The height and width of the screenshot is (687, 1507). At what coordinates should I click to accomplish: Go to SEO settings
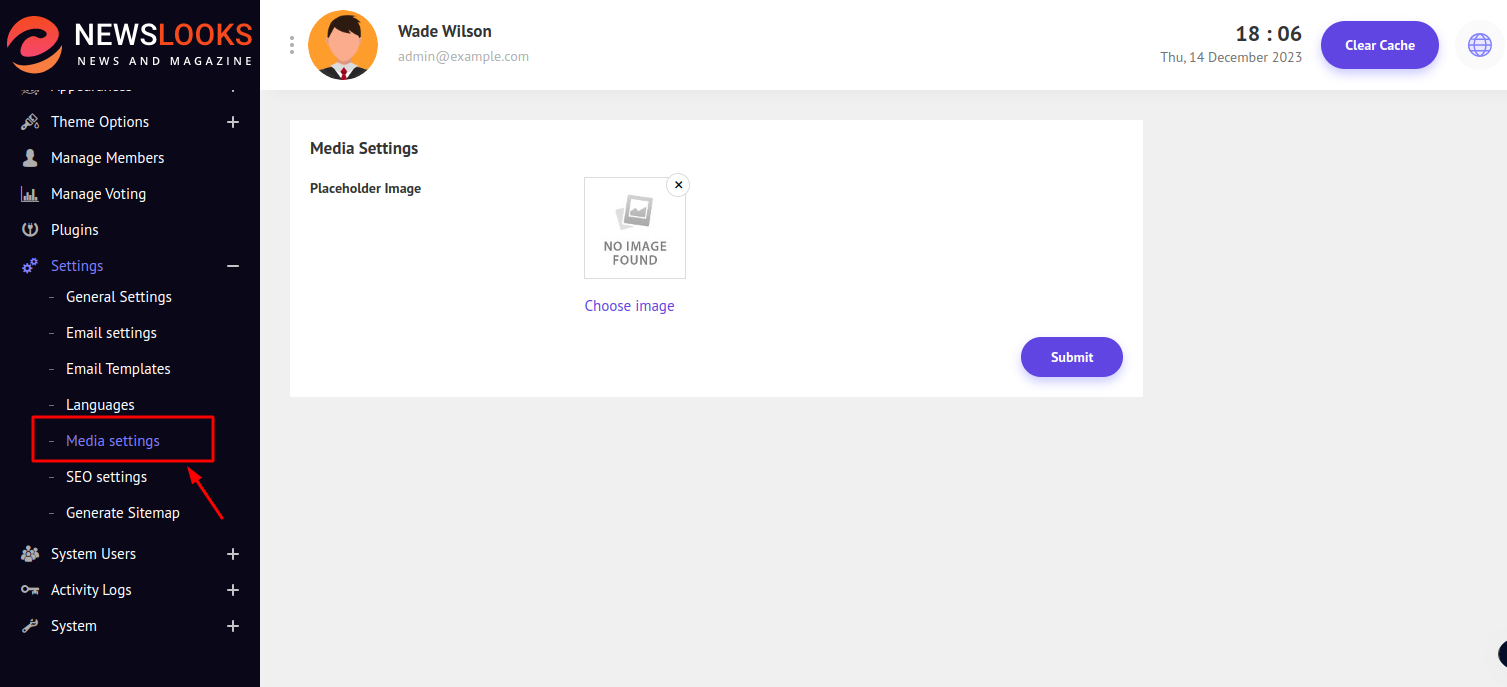pos(106,477)
